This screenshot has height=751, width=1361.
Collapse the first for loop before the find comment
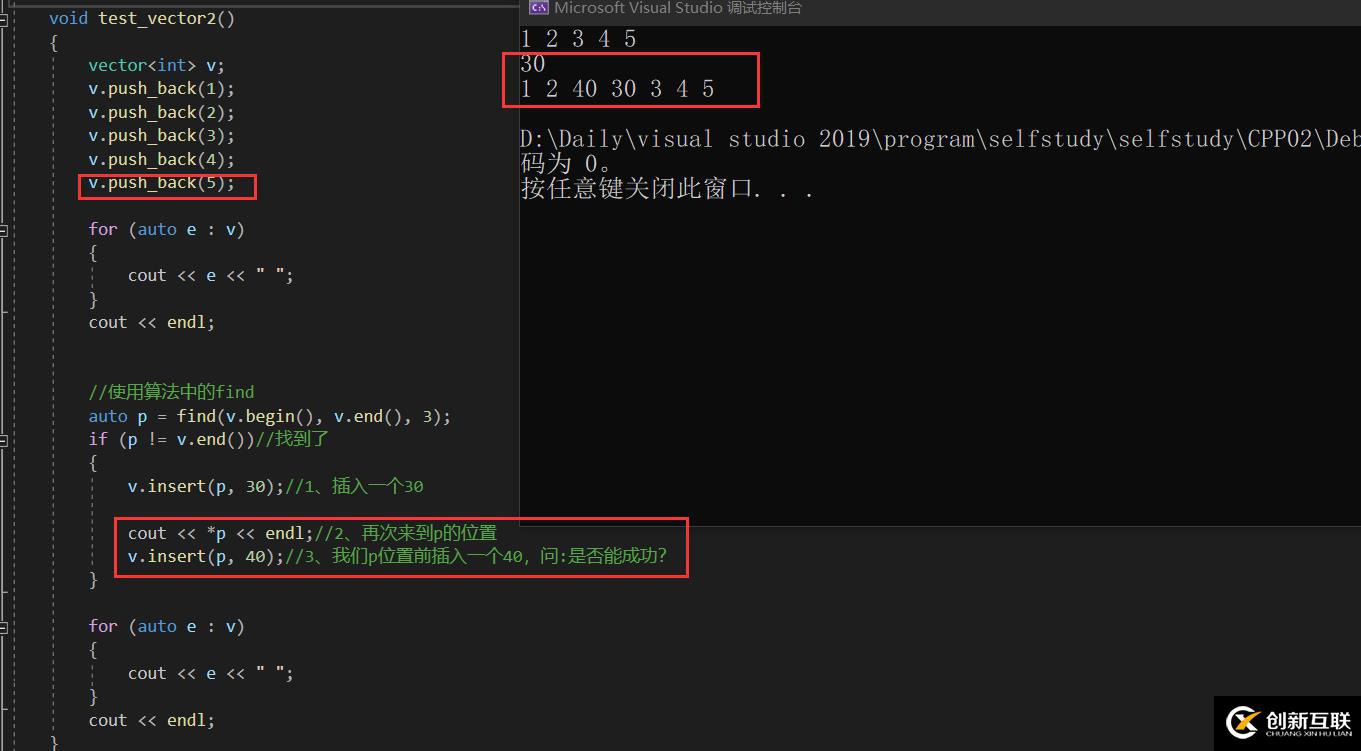[3, 229]
